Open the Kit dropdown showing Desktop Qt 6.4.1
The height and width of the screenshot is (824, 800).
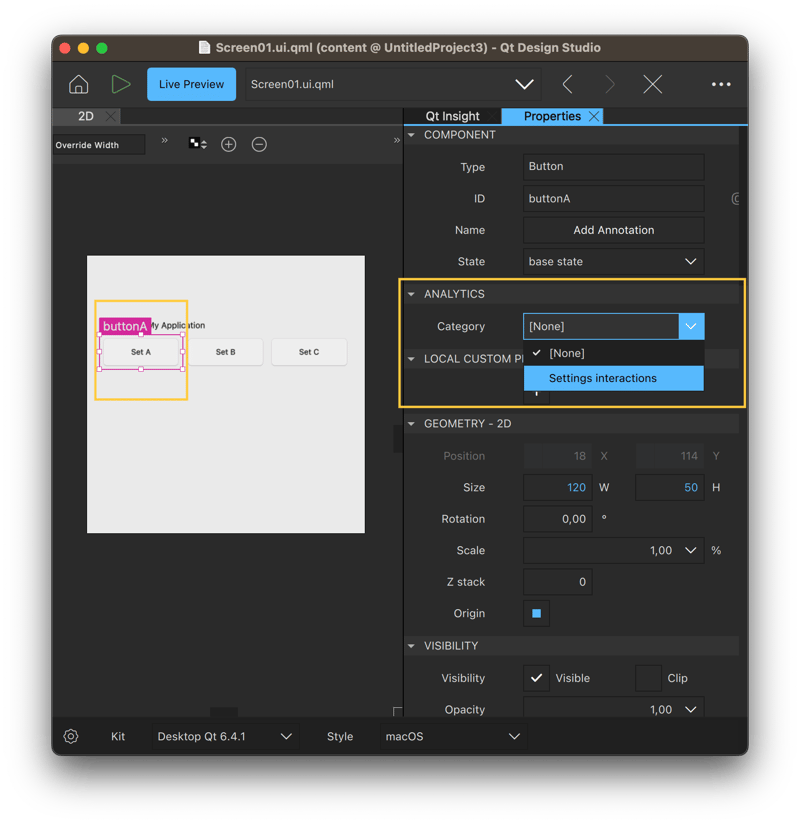pos(225,737)
